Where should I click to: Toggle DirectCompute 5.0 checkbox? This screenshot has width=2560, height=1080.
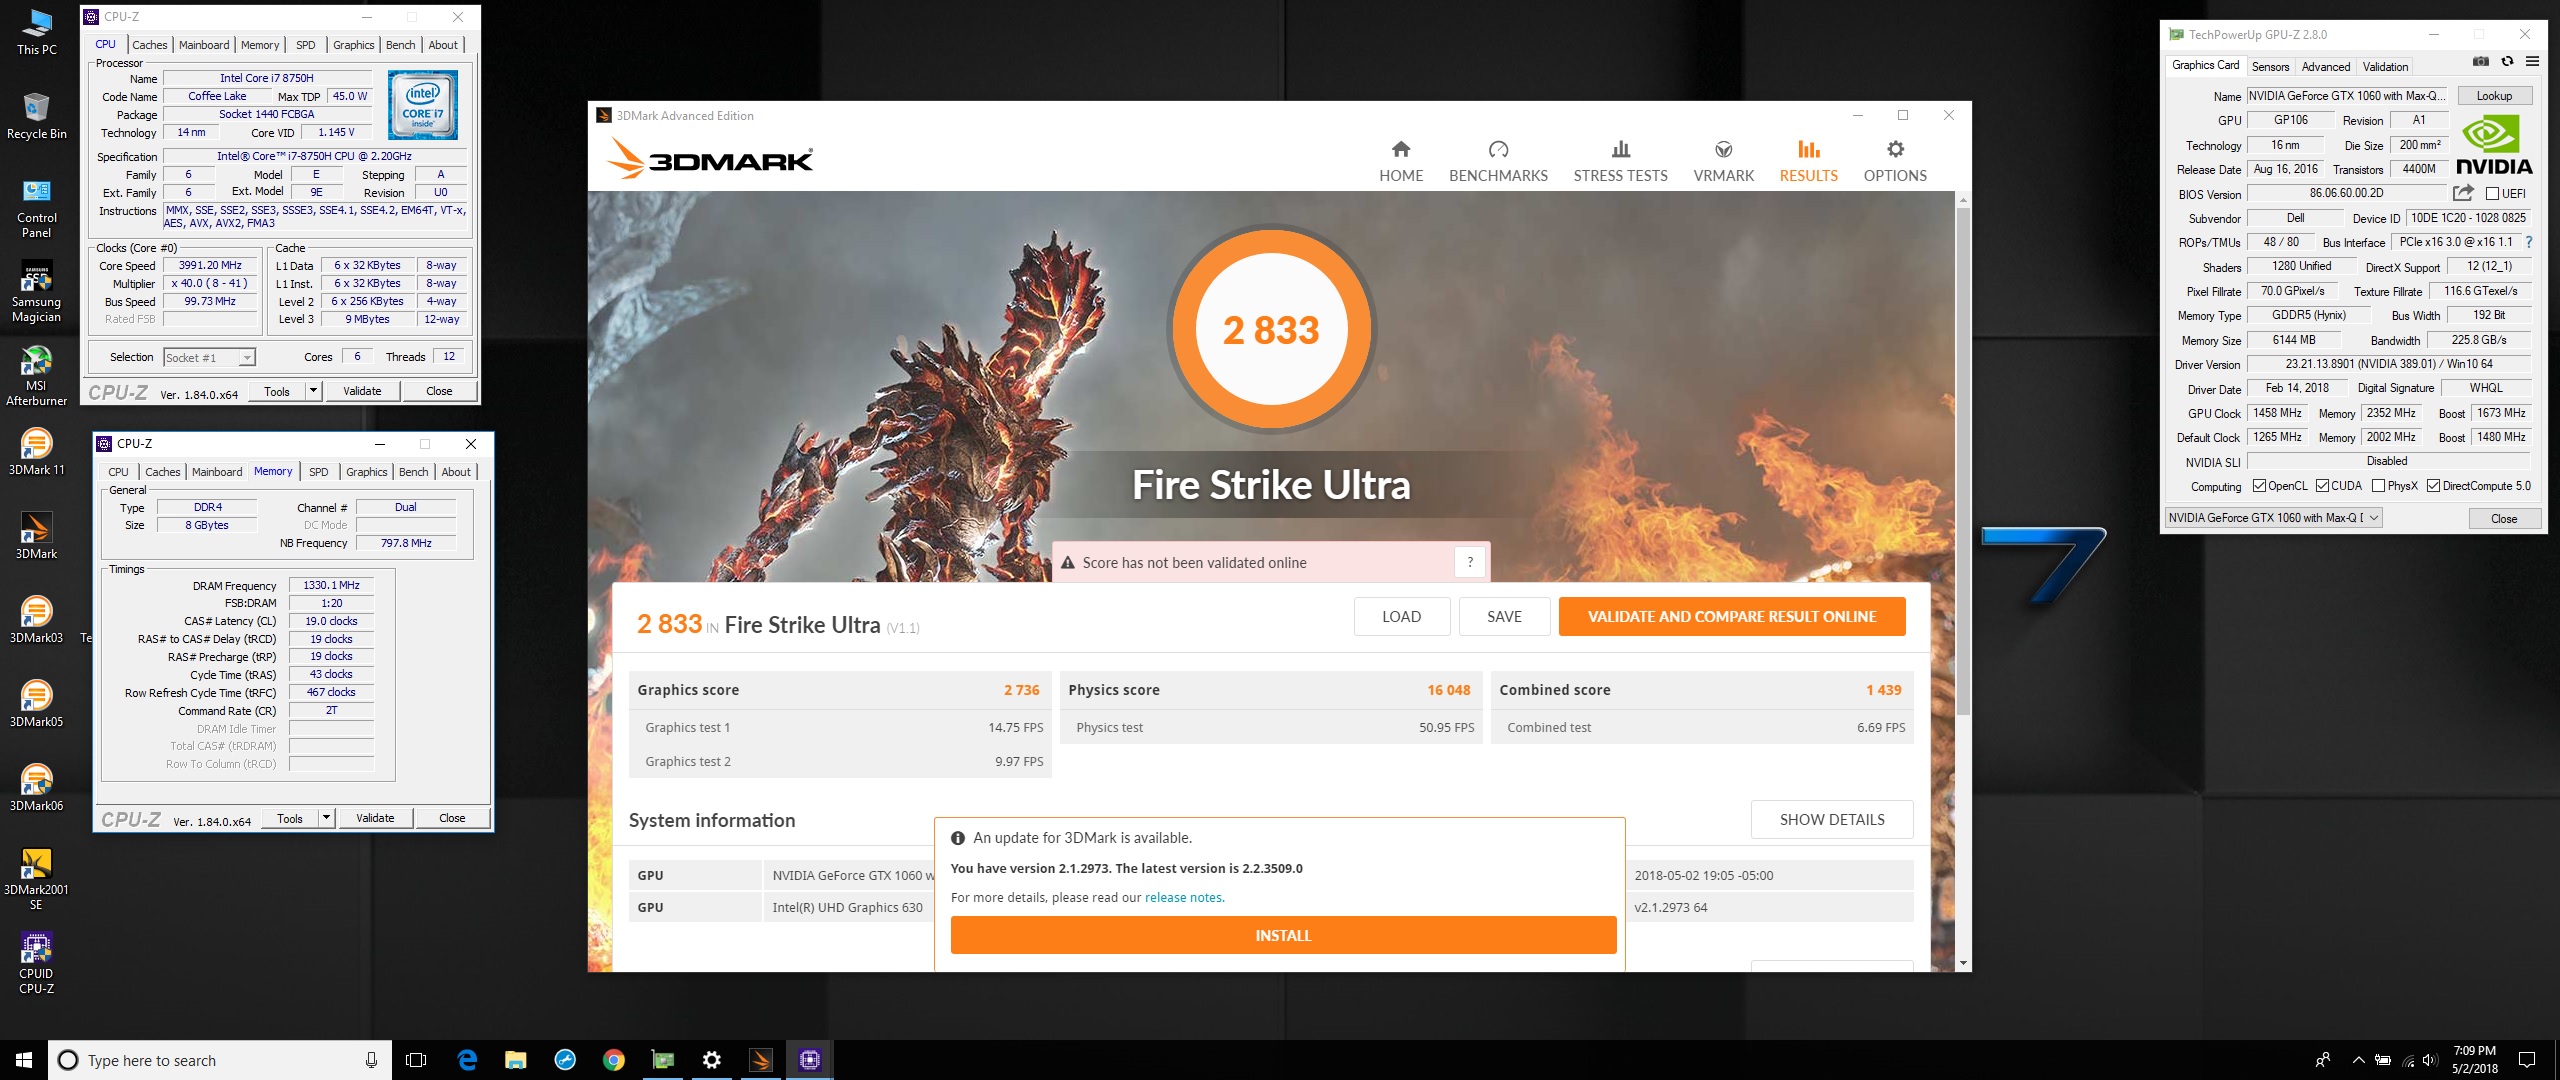tap(2433, 486)
